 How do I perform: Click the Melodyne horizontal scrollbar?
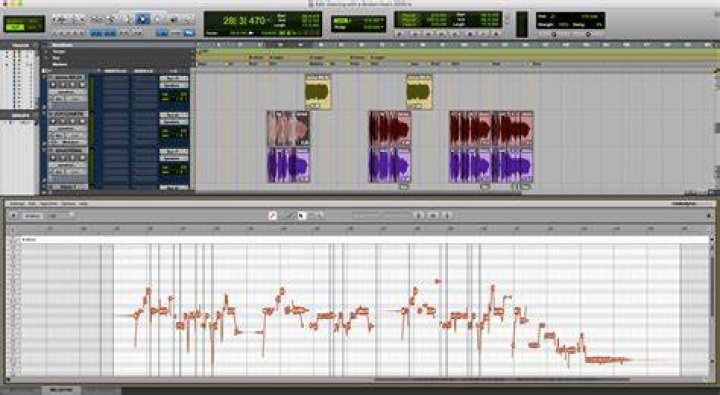point(501,380)
